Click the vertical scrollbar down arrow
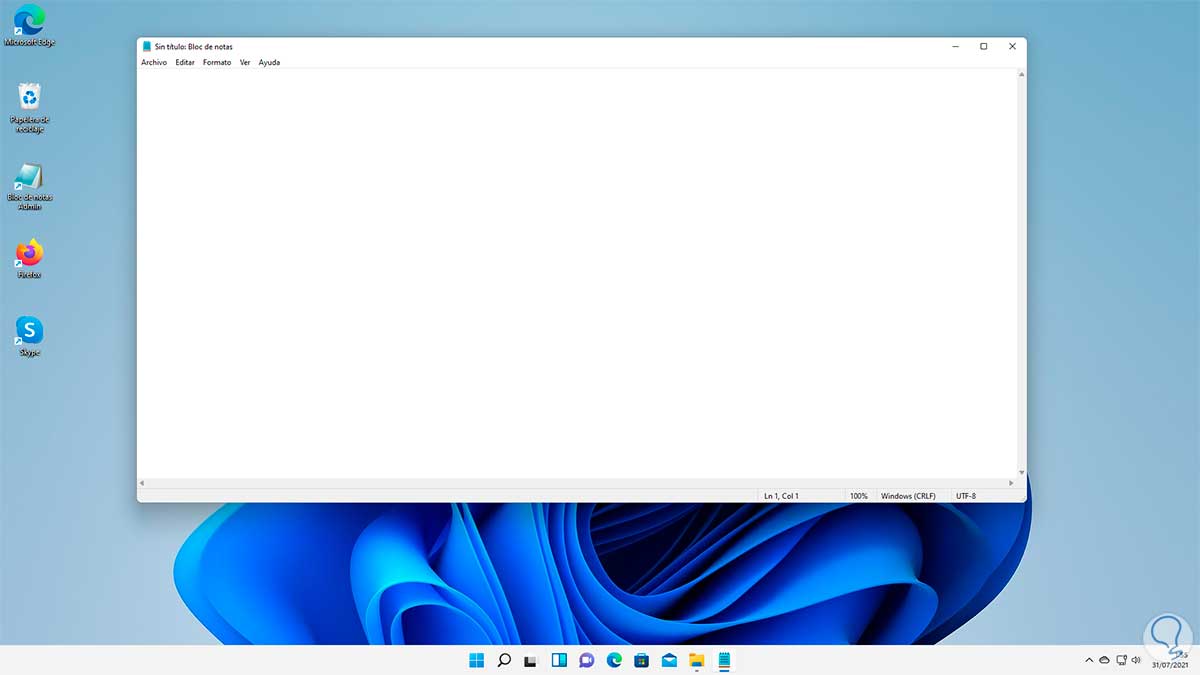This screenshot has height=675, width=1200. (x=1021, y=472)
